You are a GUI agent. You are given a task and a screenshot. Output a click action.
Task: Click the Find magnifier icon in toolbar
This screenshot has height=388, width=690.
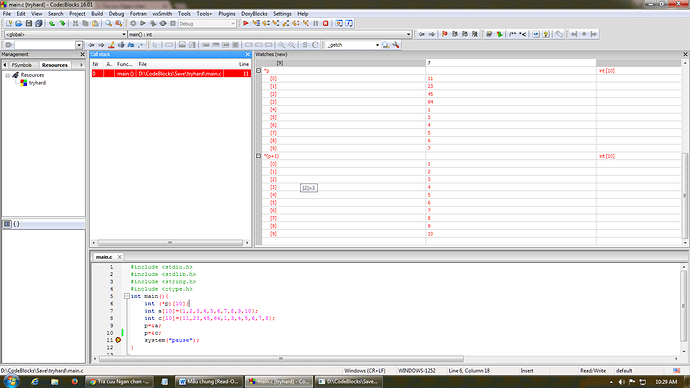(108, 23)
